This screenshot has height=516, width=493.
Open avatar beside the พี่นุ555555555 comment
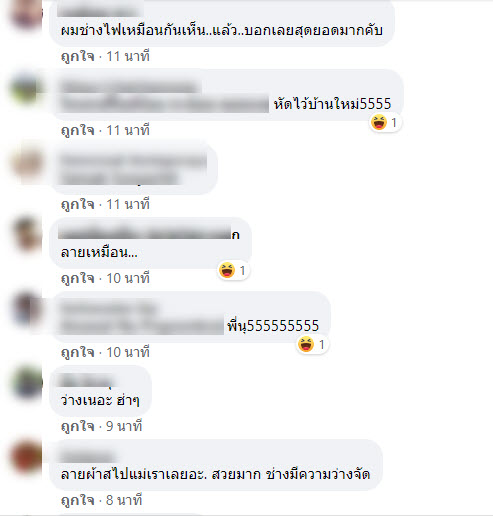tap(27, 307)
